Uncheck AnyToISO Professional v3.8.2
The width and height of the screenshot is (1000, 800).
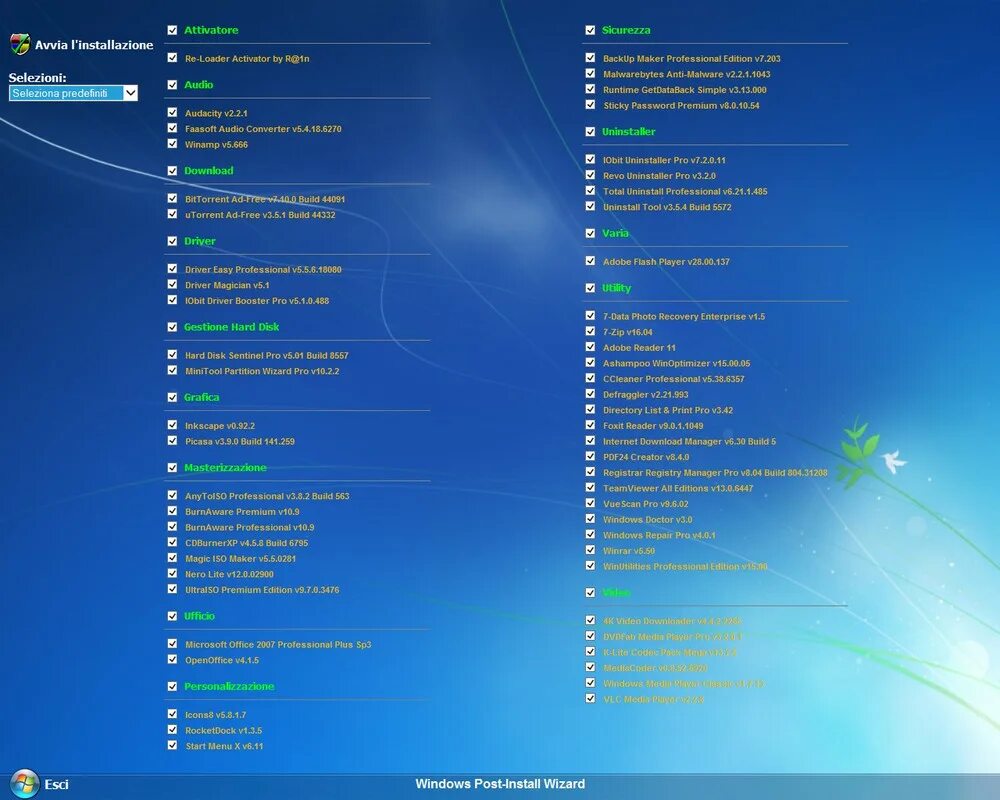pos(172,495)
